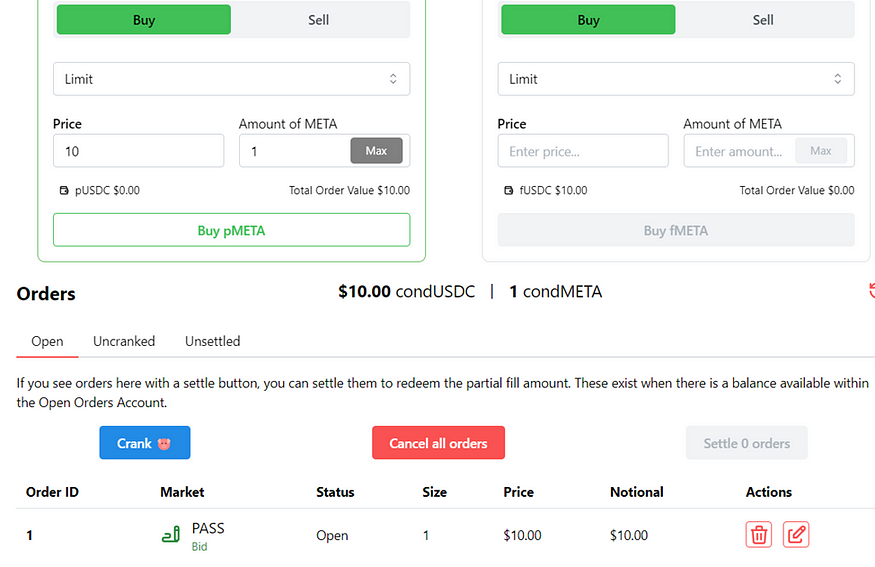Edit order 1 with the pencil icon
This screenshot has width=875, height=567.
796,534
